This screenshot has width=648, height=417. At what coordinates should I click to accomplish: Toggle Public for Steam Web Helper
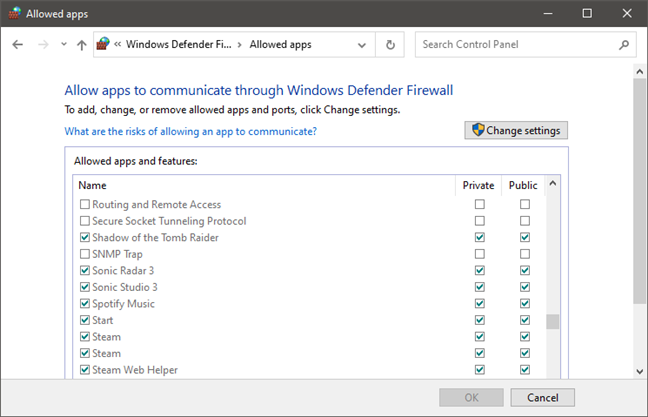pos(525,369)
